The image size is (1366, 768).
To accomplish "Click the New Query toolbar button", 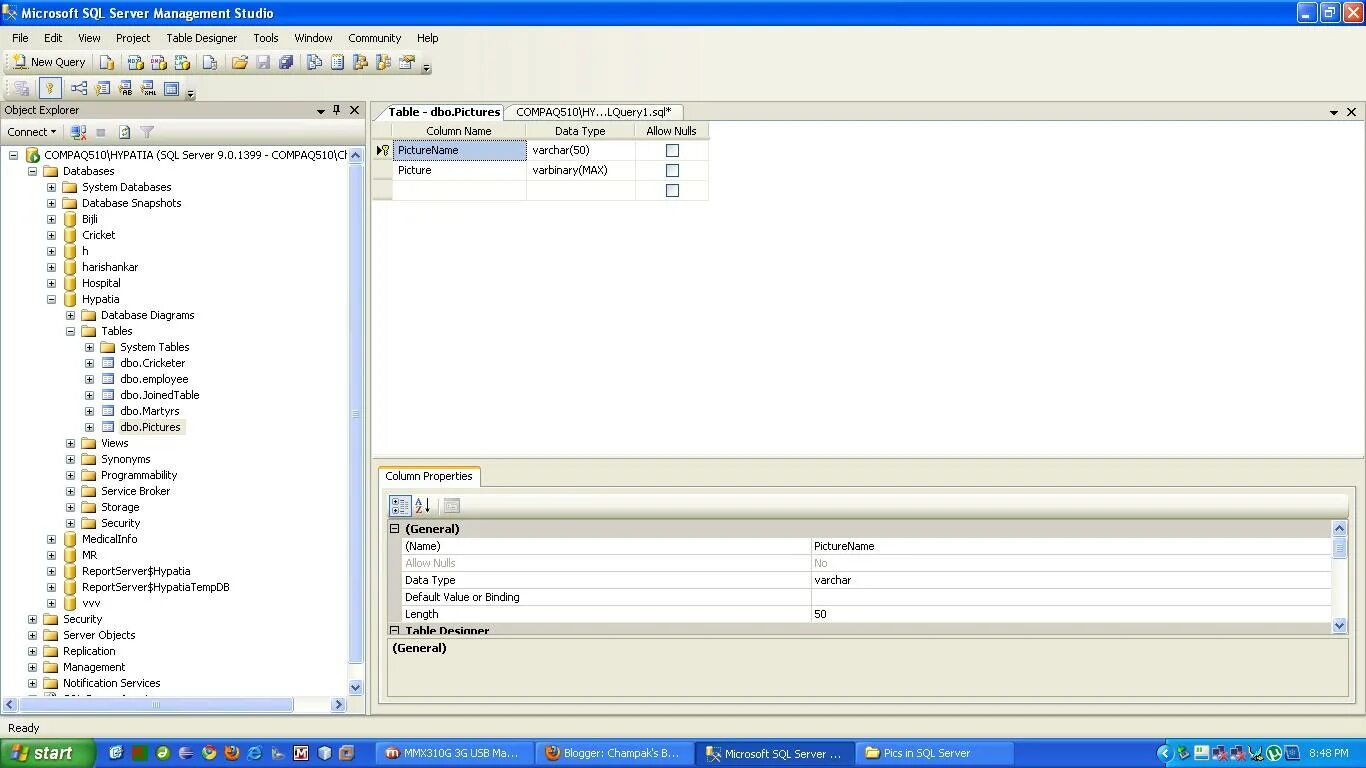I will tap(49, 62).
